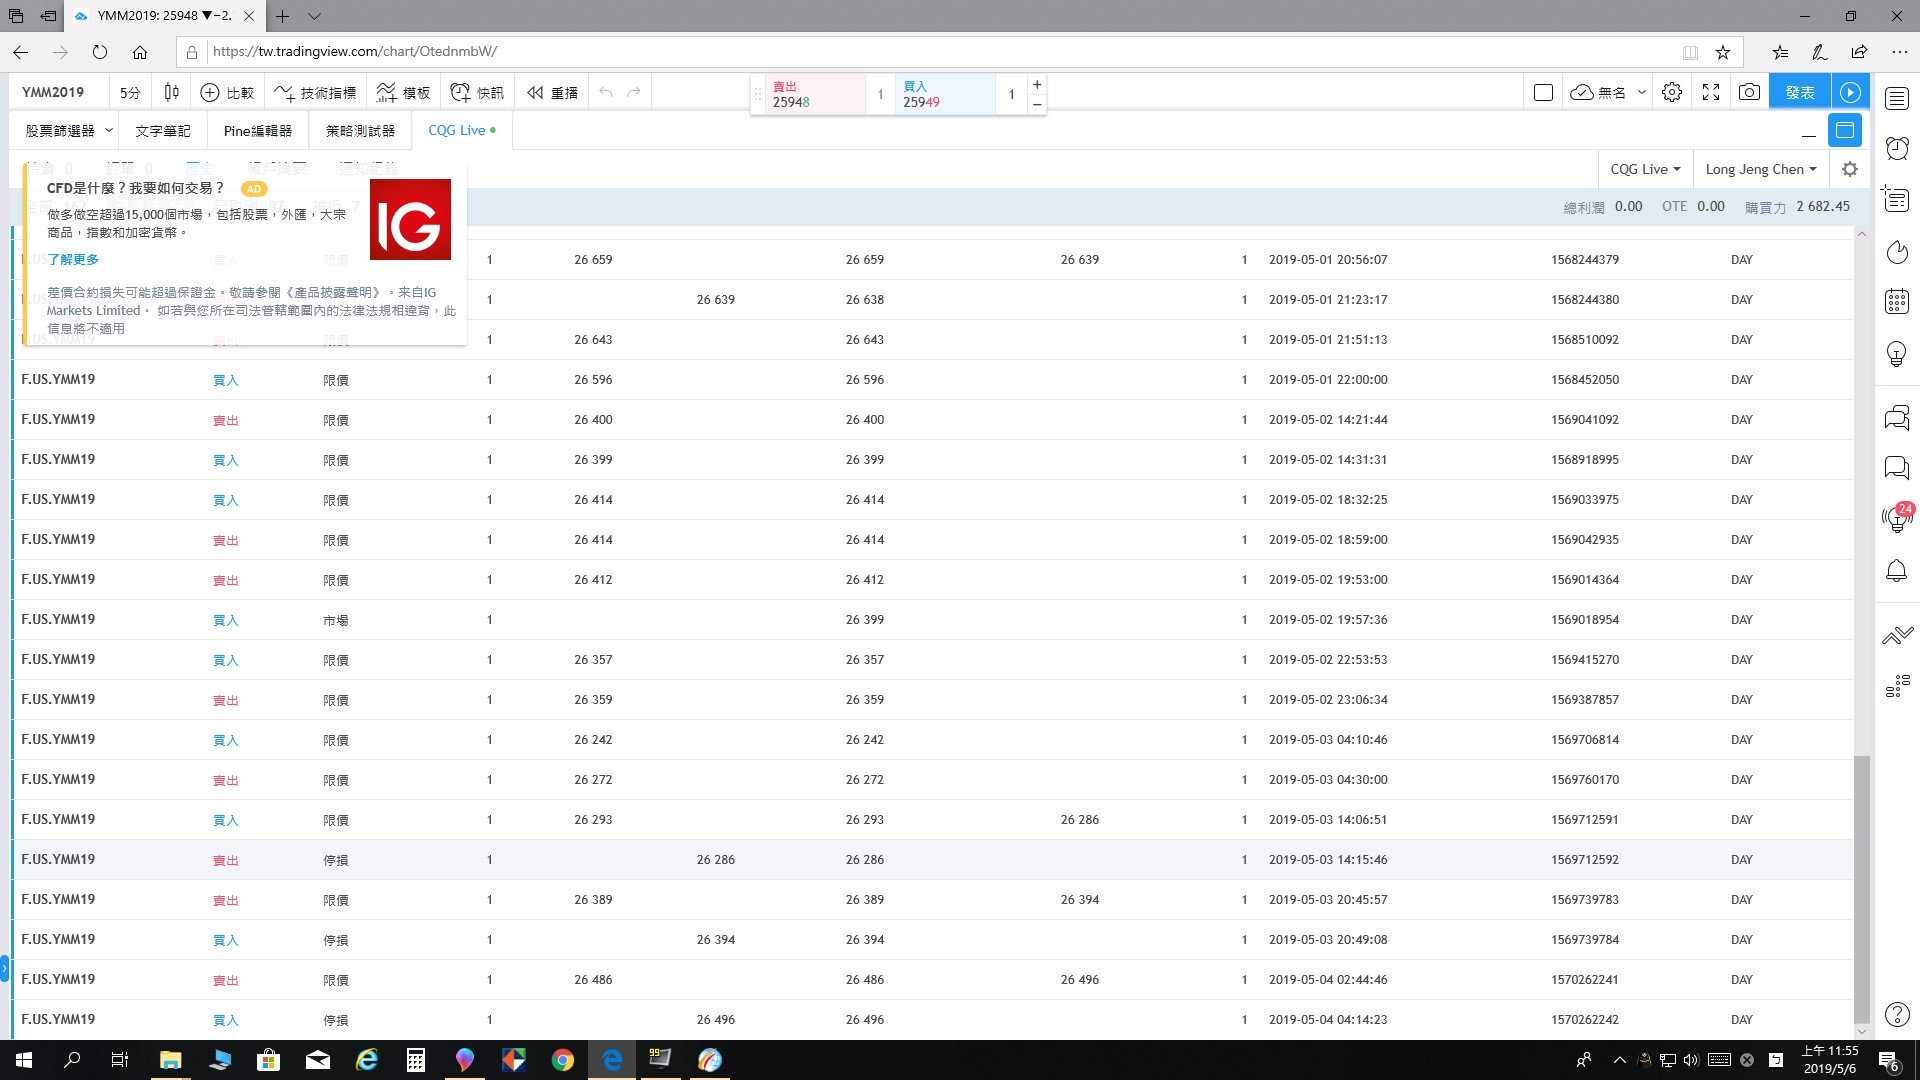Expand the CQG Live broker dropdown
Screen dimensions: 1920x1080
coord(1645,169)
